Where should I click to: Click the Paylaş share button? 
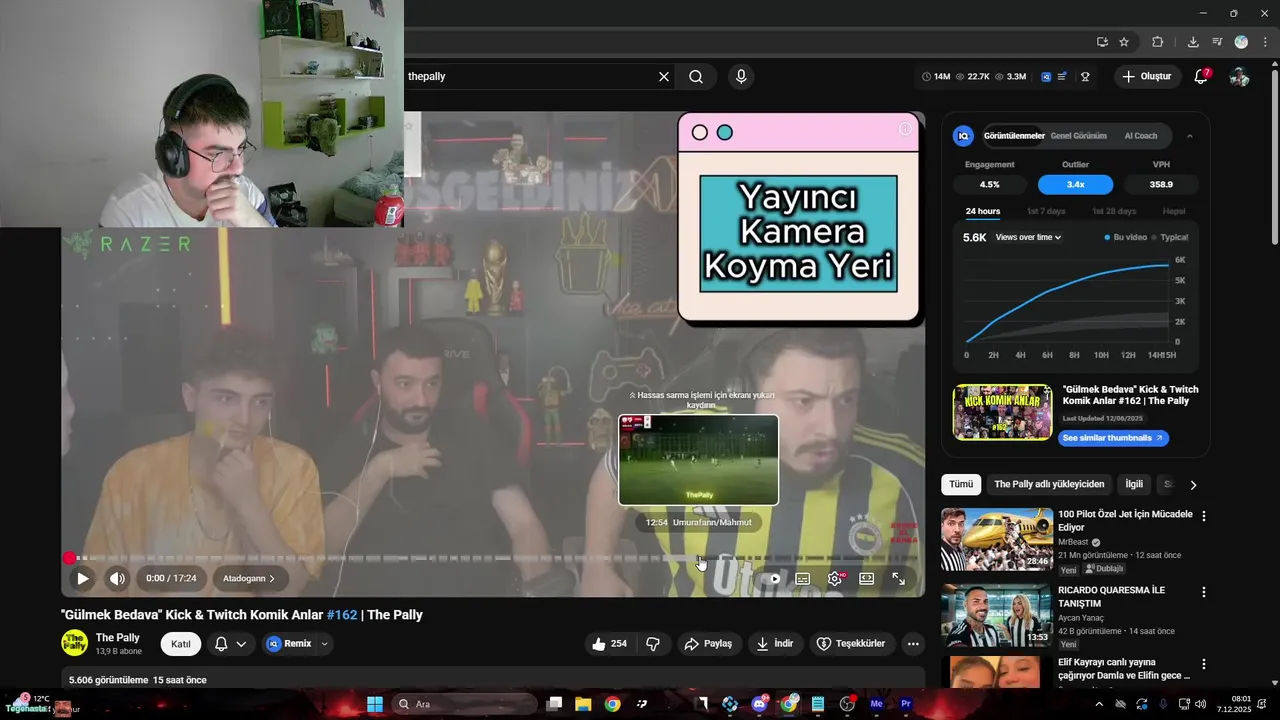tap(708, 644)
